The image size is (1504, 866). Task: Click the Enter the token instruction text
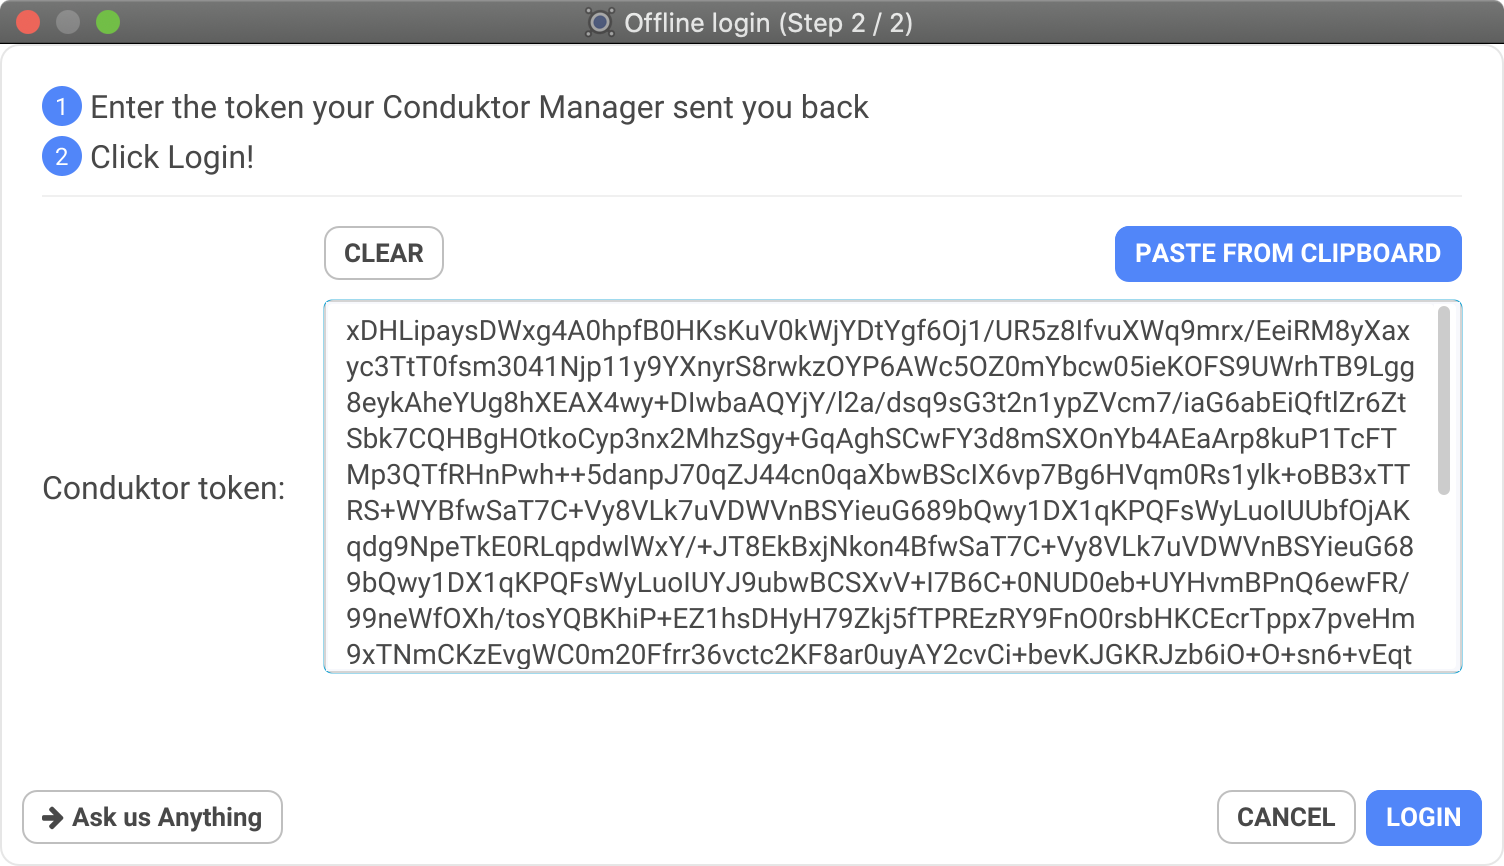point(479,107)
